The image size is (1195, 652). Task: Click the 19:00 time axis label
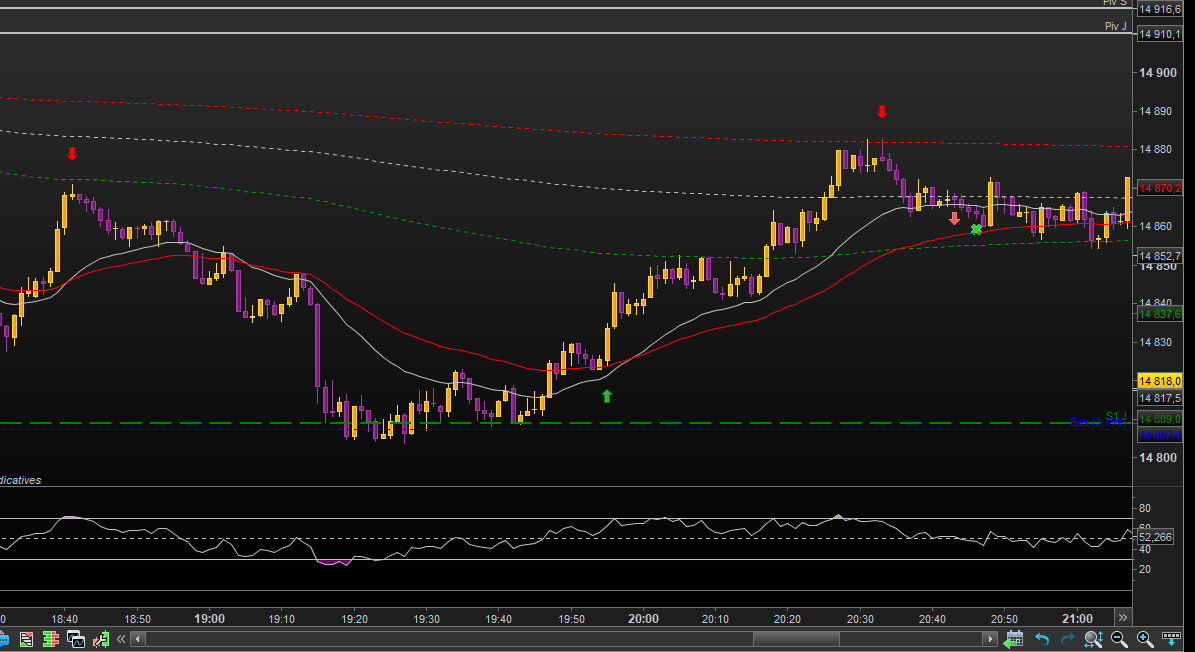click(x=210, y=618)
